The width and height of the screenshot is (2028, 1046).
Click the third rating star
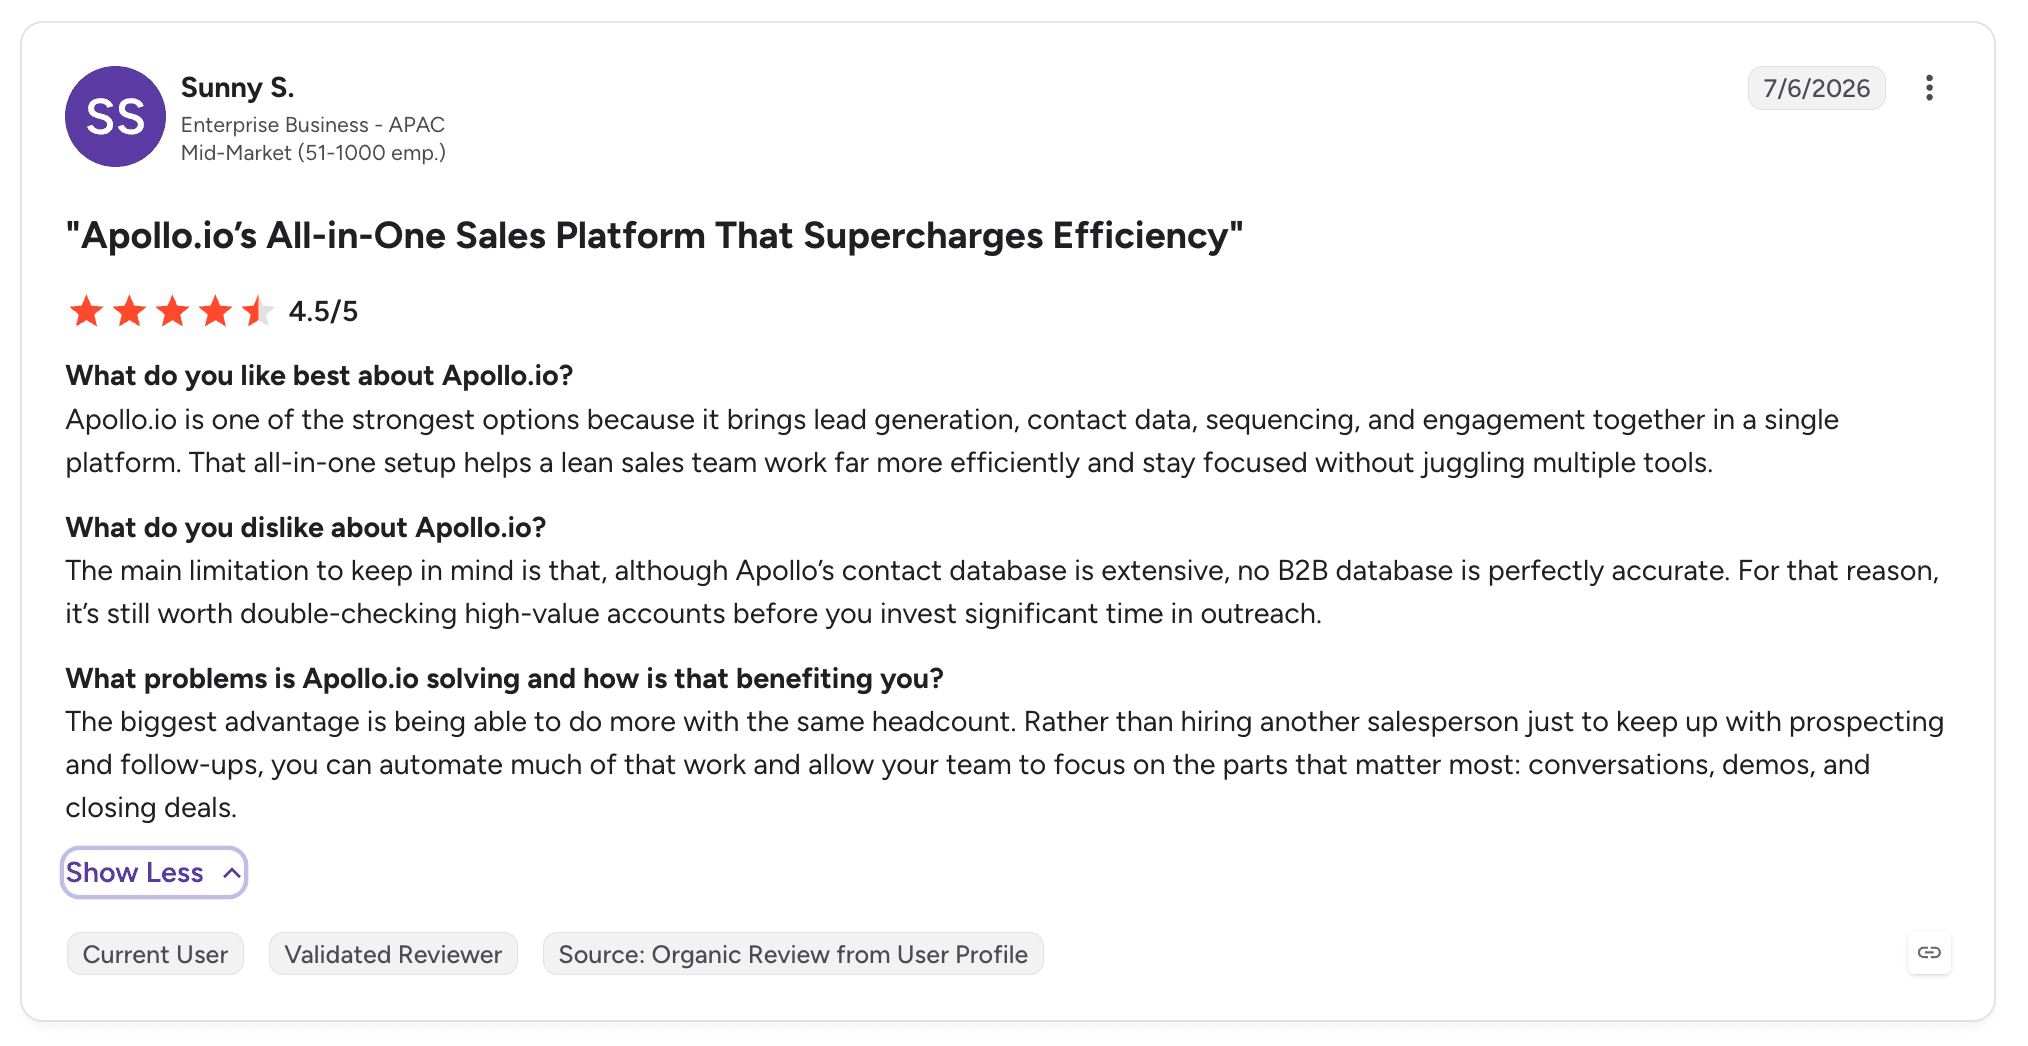click(x=172, y=311)
